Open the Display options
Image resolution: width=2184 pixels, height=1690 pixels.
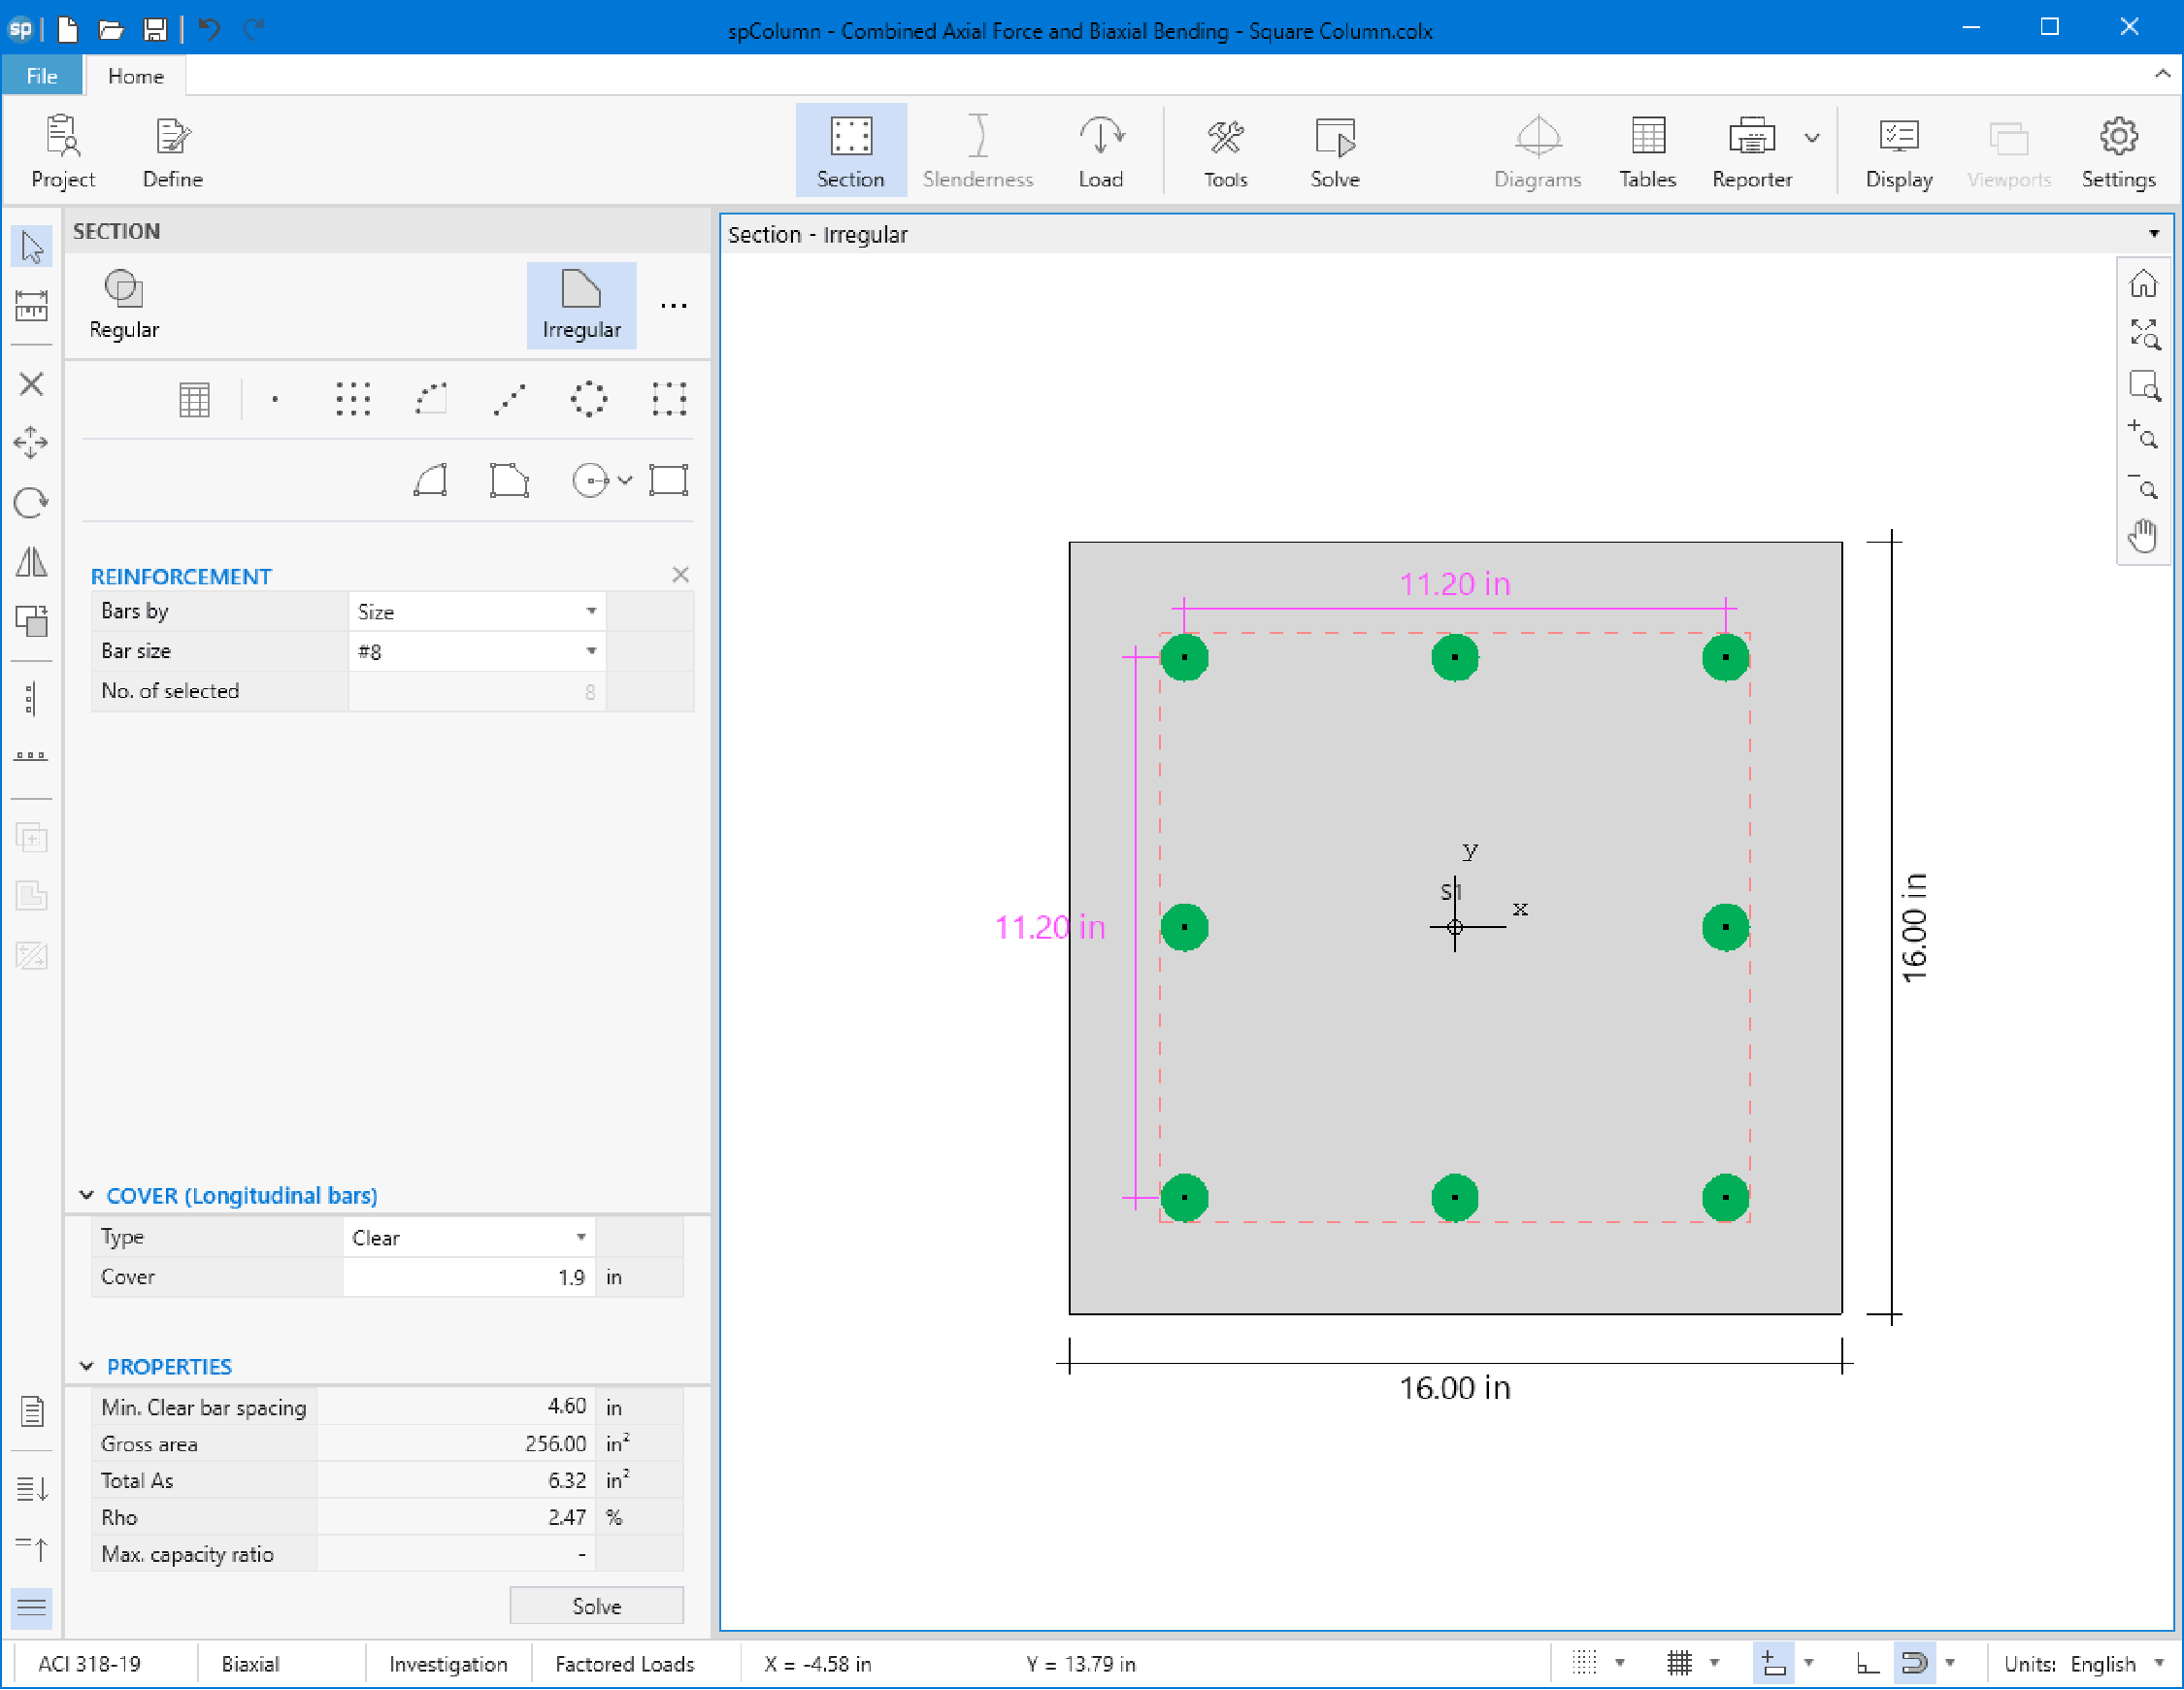1898,151
